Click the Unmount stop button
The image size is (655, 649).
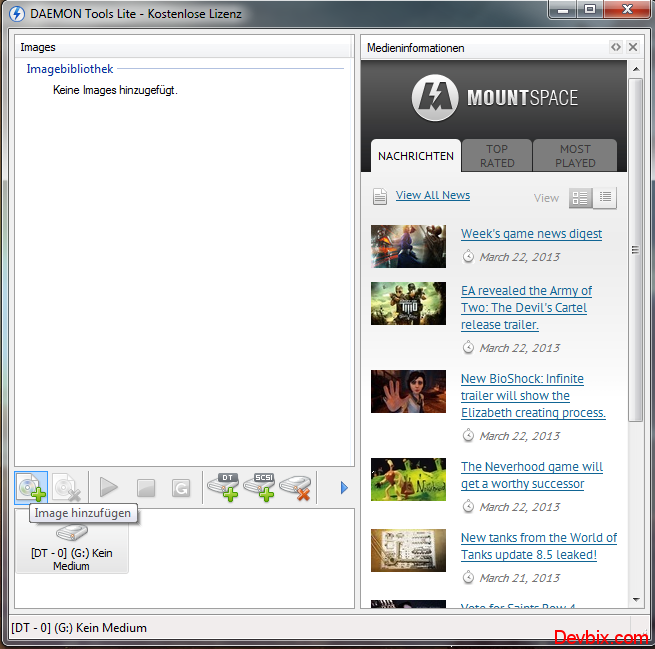146,488
